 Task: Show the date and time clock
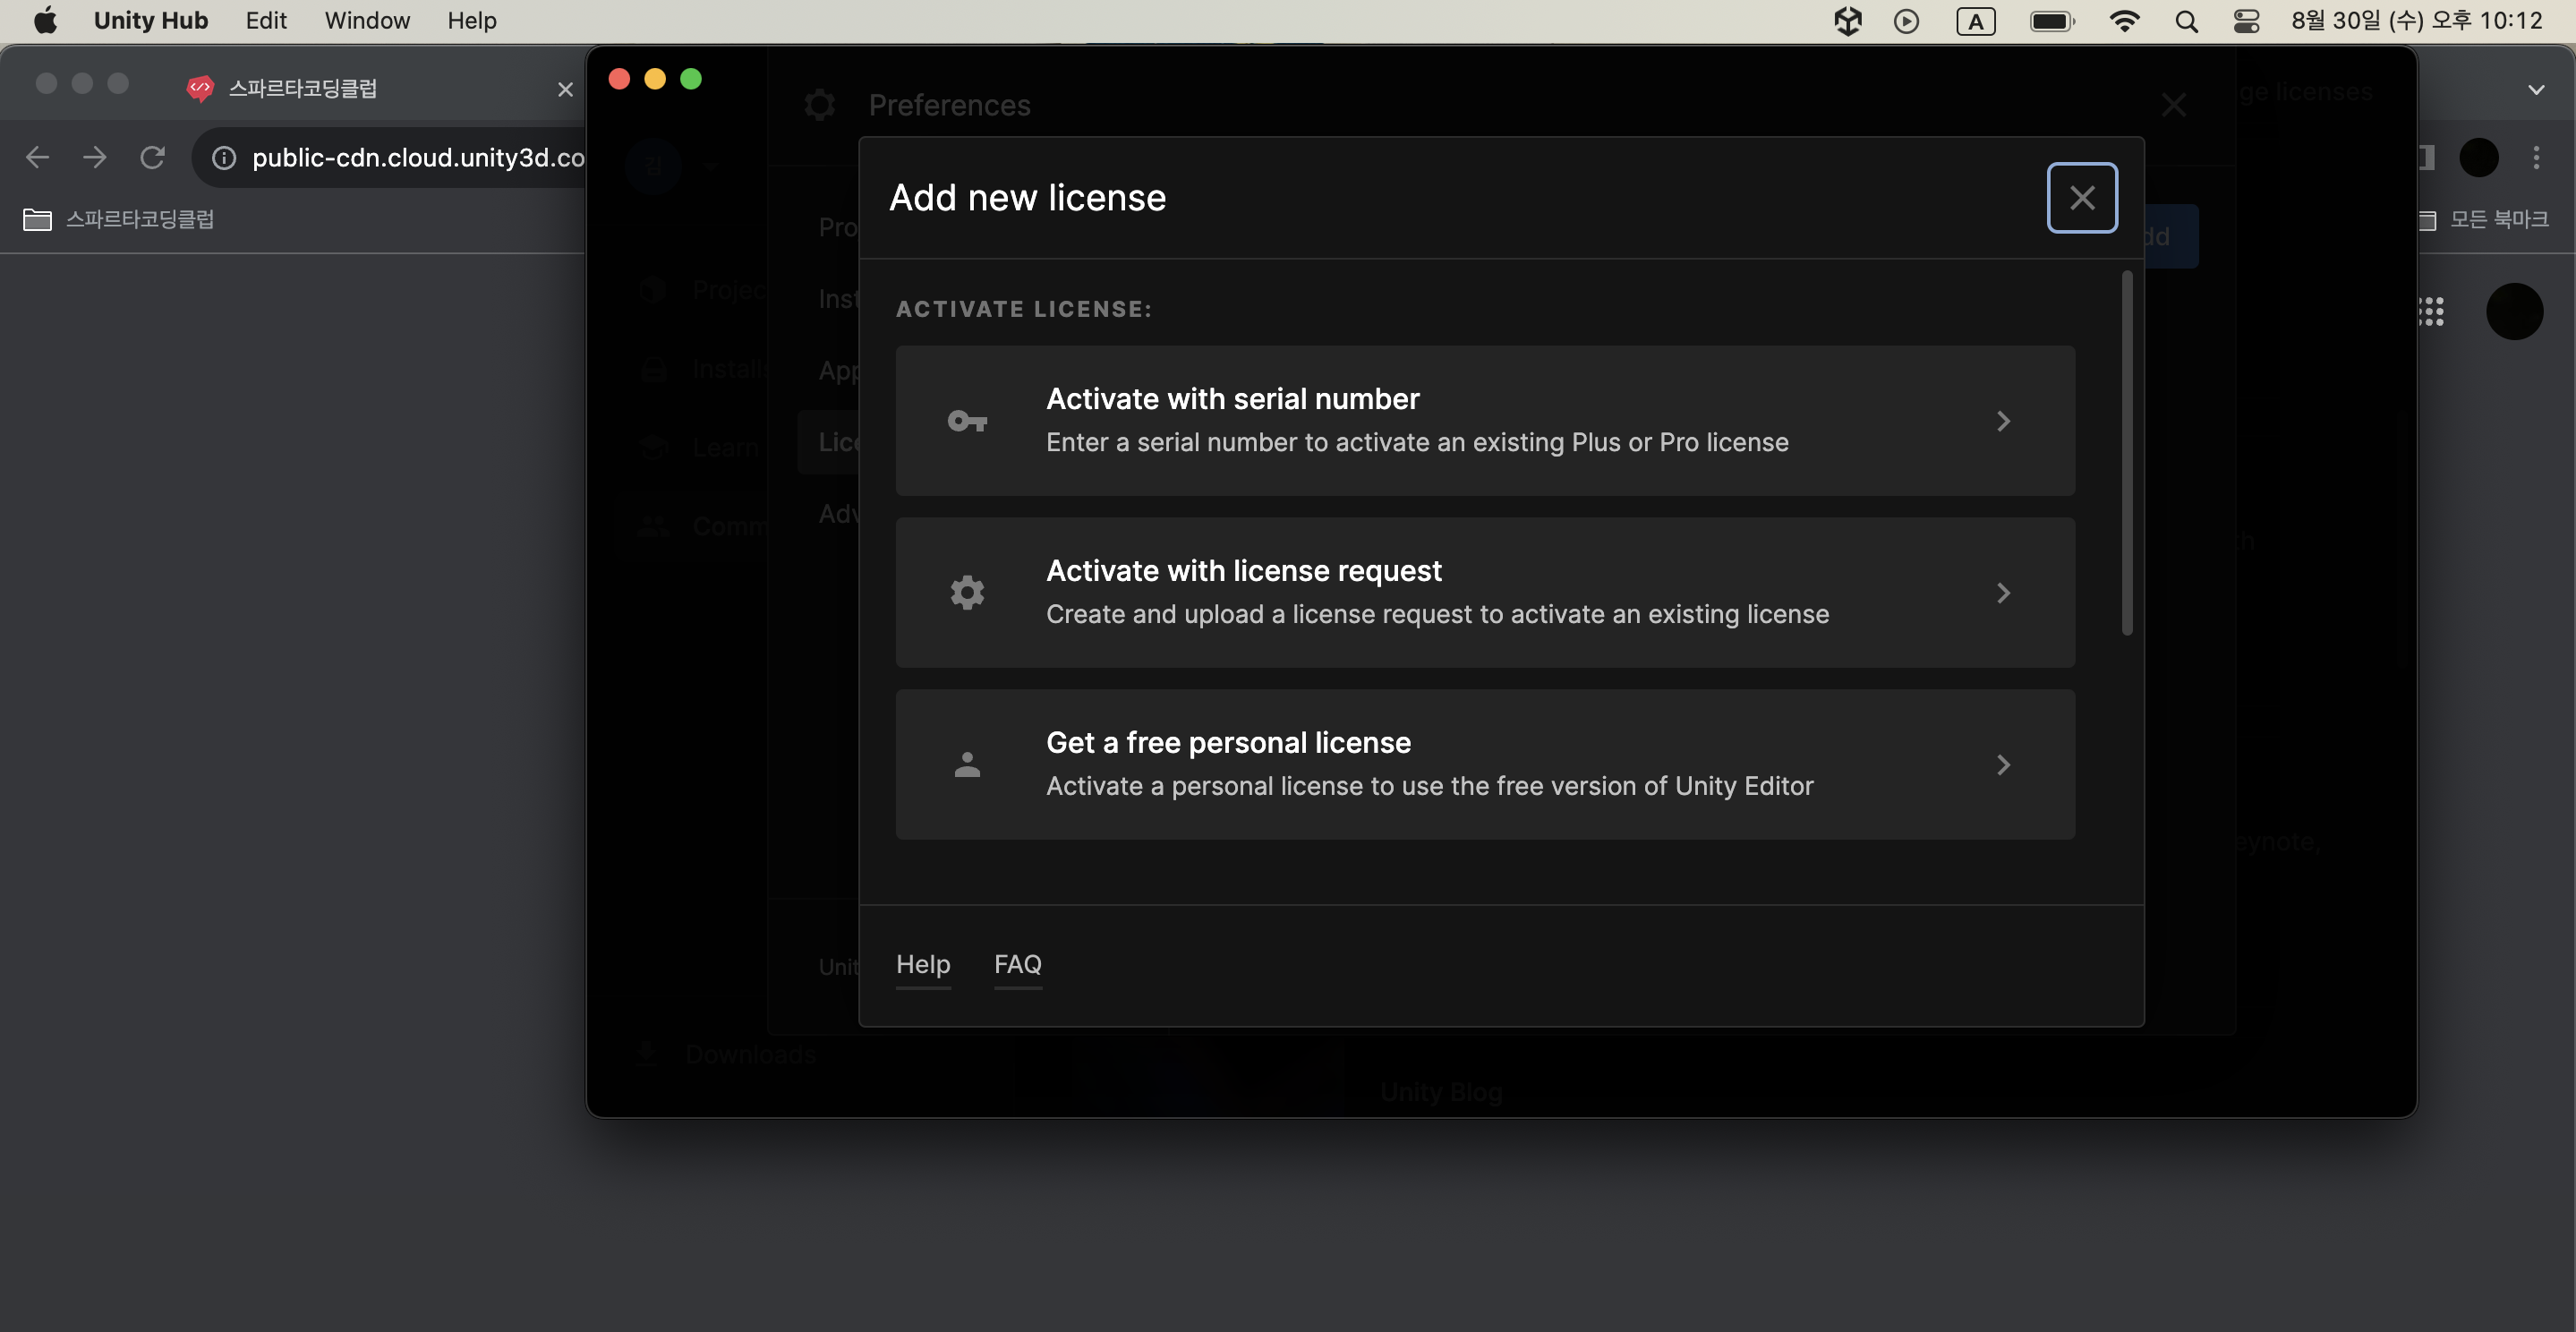(2416, 20)
